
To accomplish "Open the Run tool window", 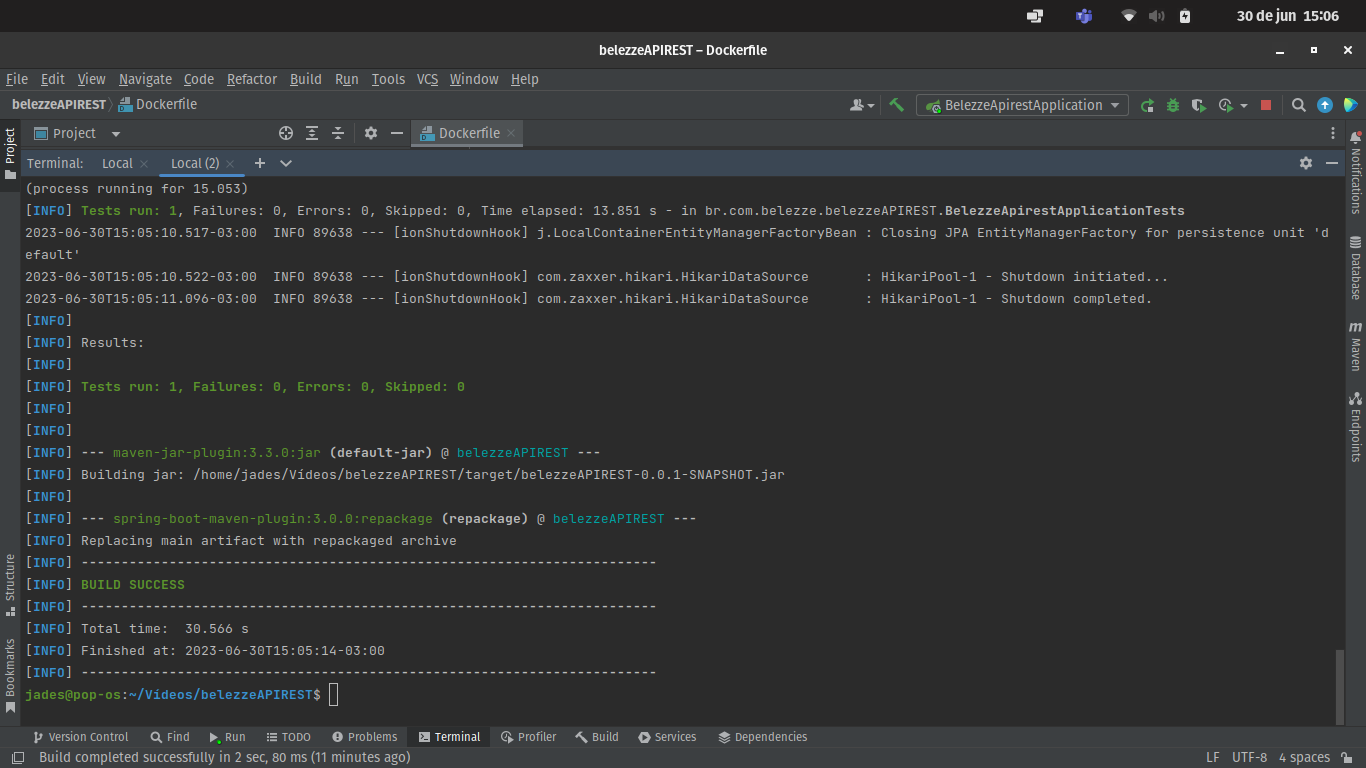I will (227, 737).
